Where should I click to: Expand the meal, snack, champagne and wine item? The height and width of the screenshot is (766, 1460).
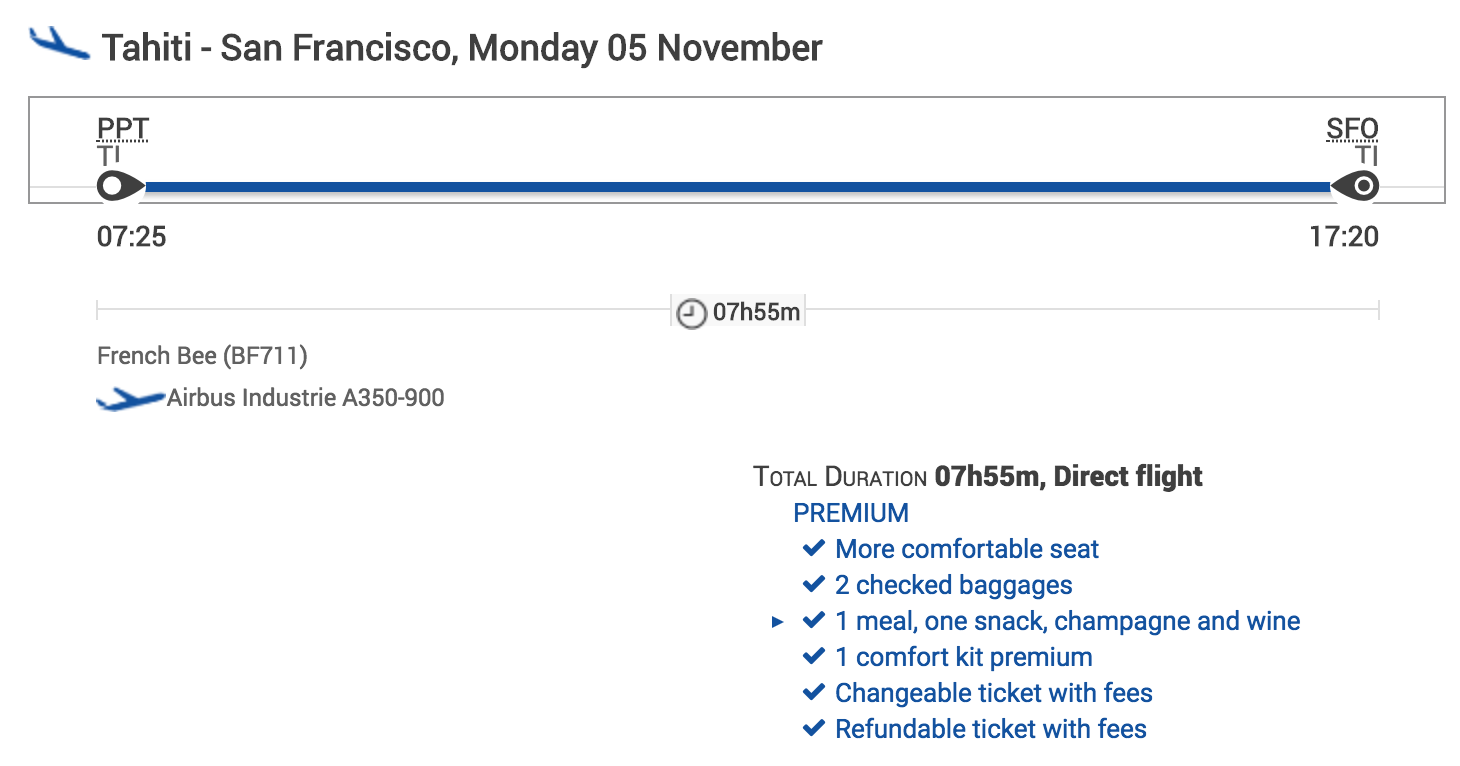coord(777,622)
